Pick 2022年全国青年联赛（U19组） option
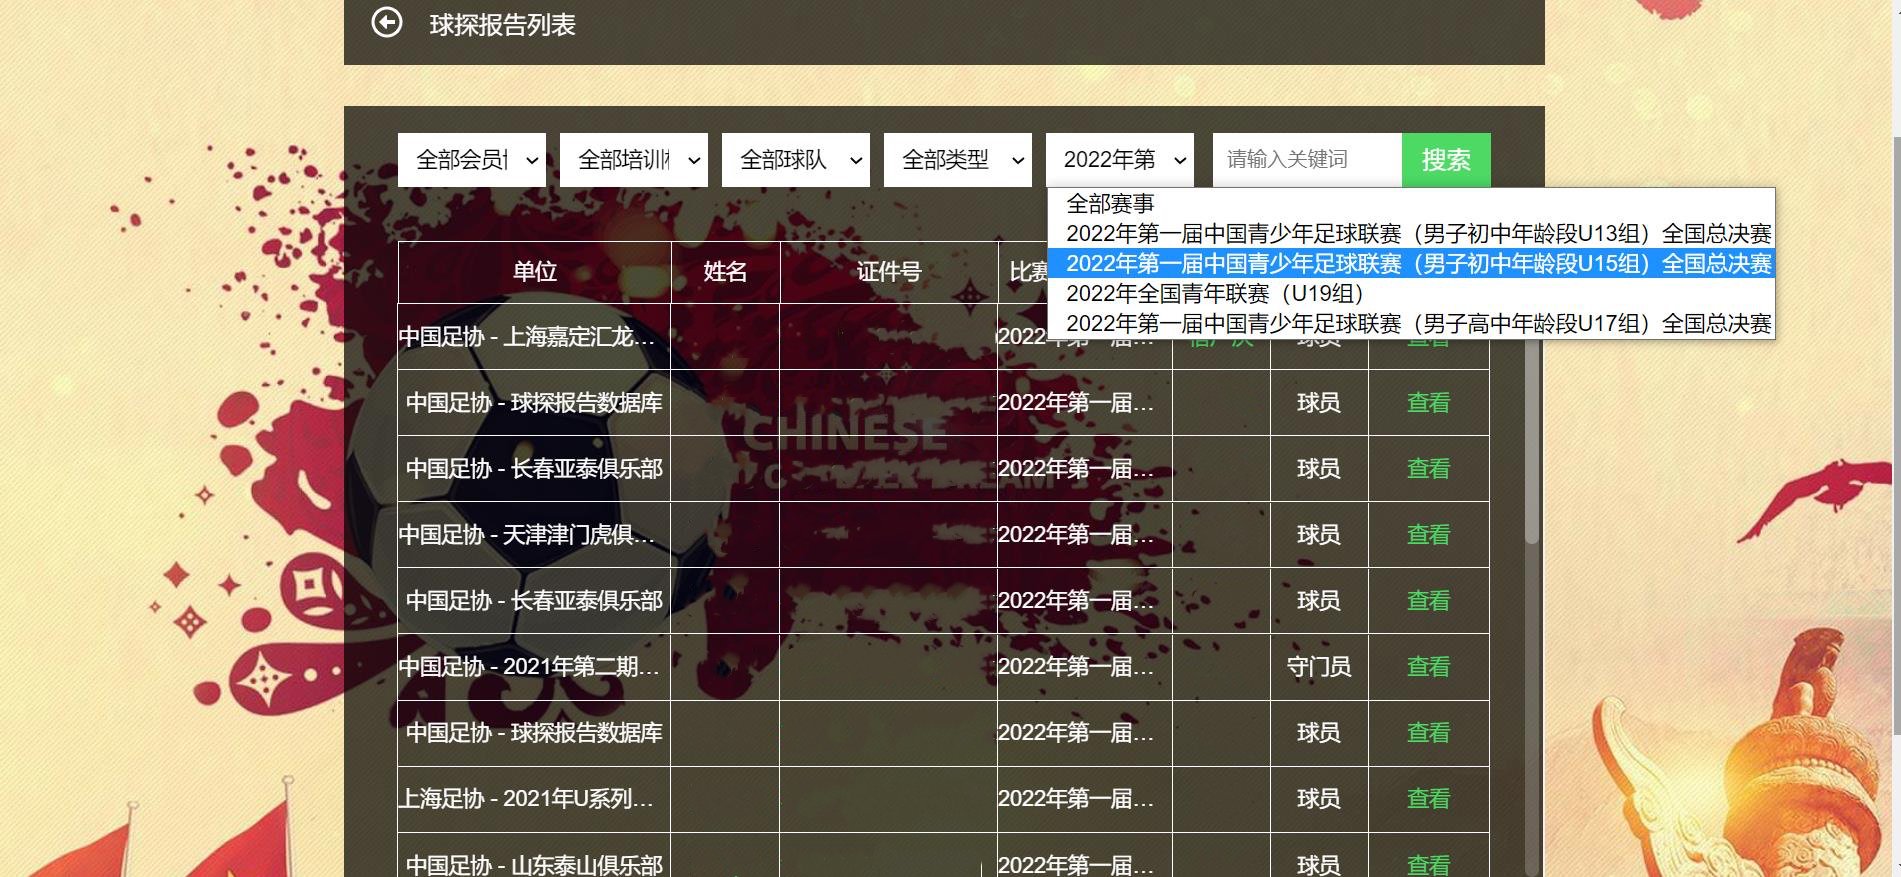The width and height of the screenshot is (1901, 877). [1216, 294]
